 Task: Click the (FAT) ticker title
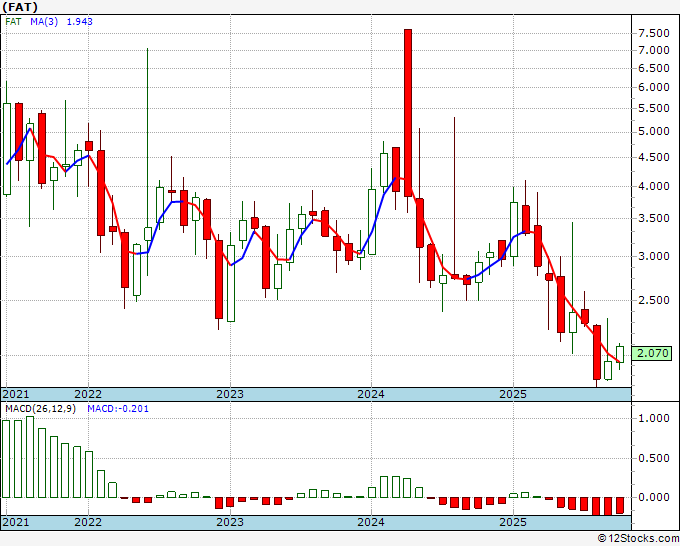20,7
